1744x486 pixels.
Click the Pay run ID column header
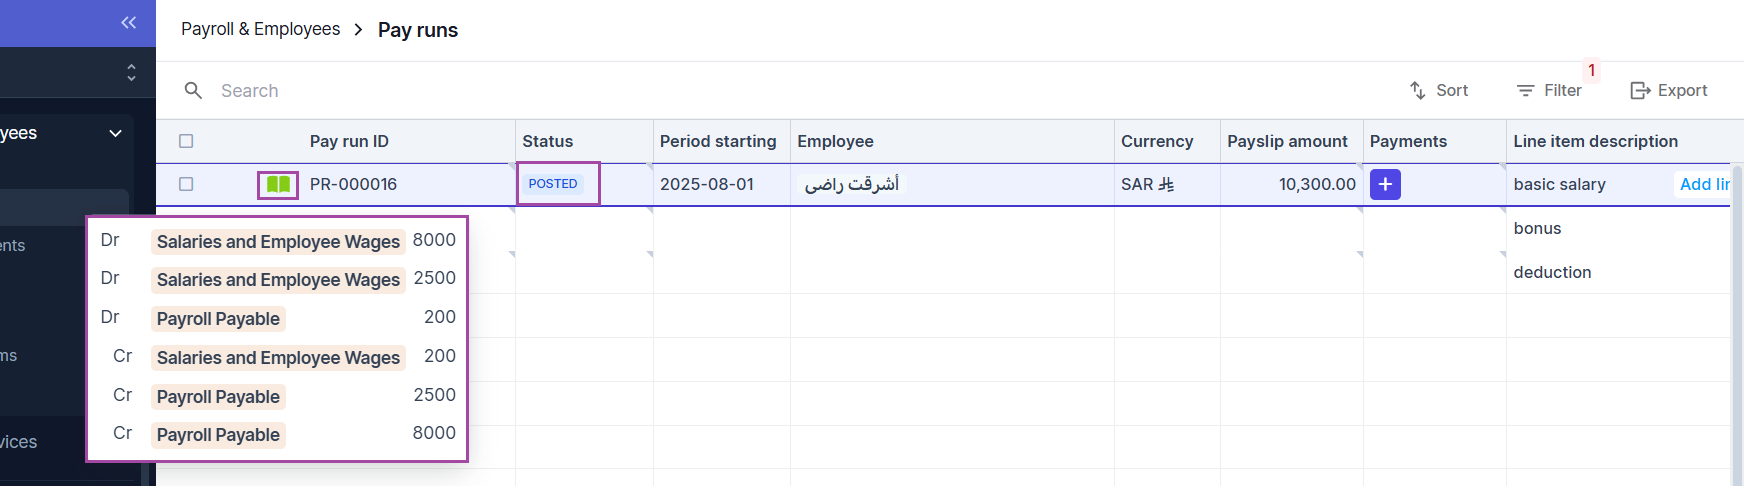[349, 141]
